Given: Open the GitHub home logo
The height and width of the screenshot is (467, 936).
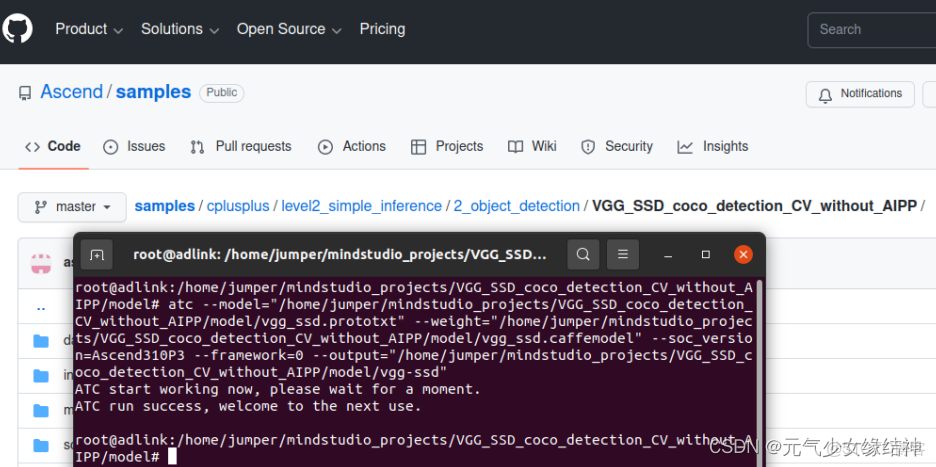Looking at the screenshot, I should [x=17, y=29].
